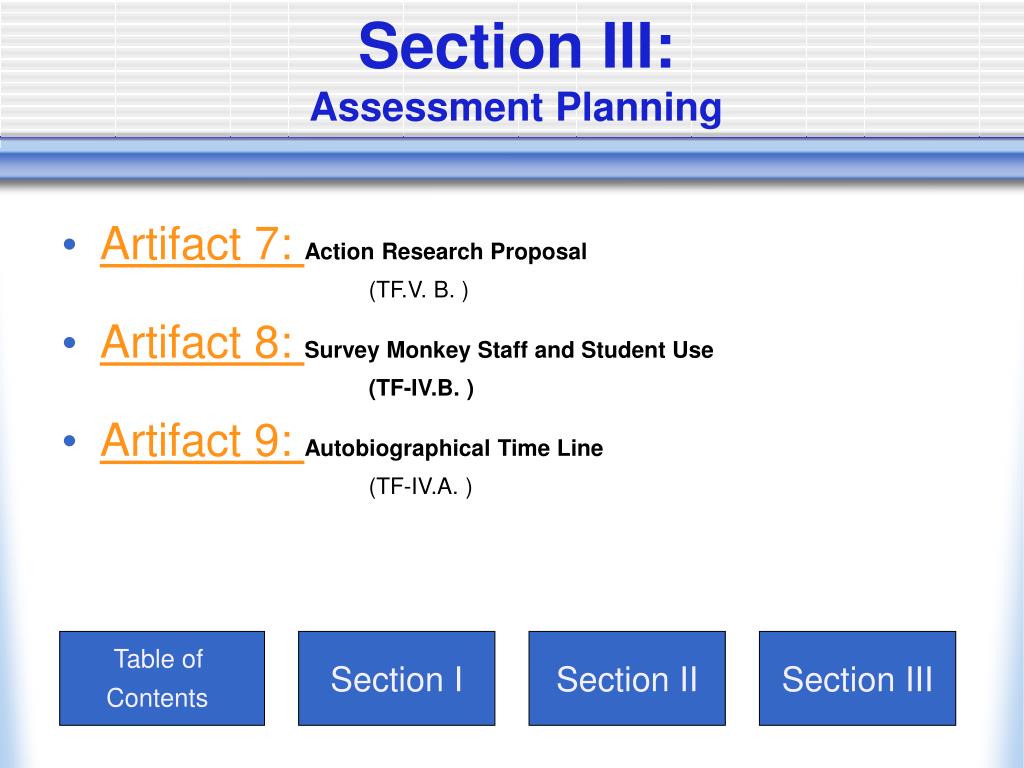Click the 'Autobiographical Time Line' text

pyautogui.click(x=454, y=449)
